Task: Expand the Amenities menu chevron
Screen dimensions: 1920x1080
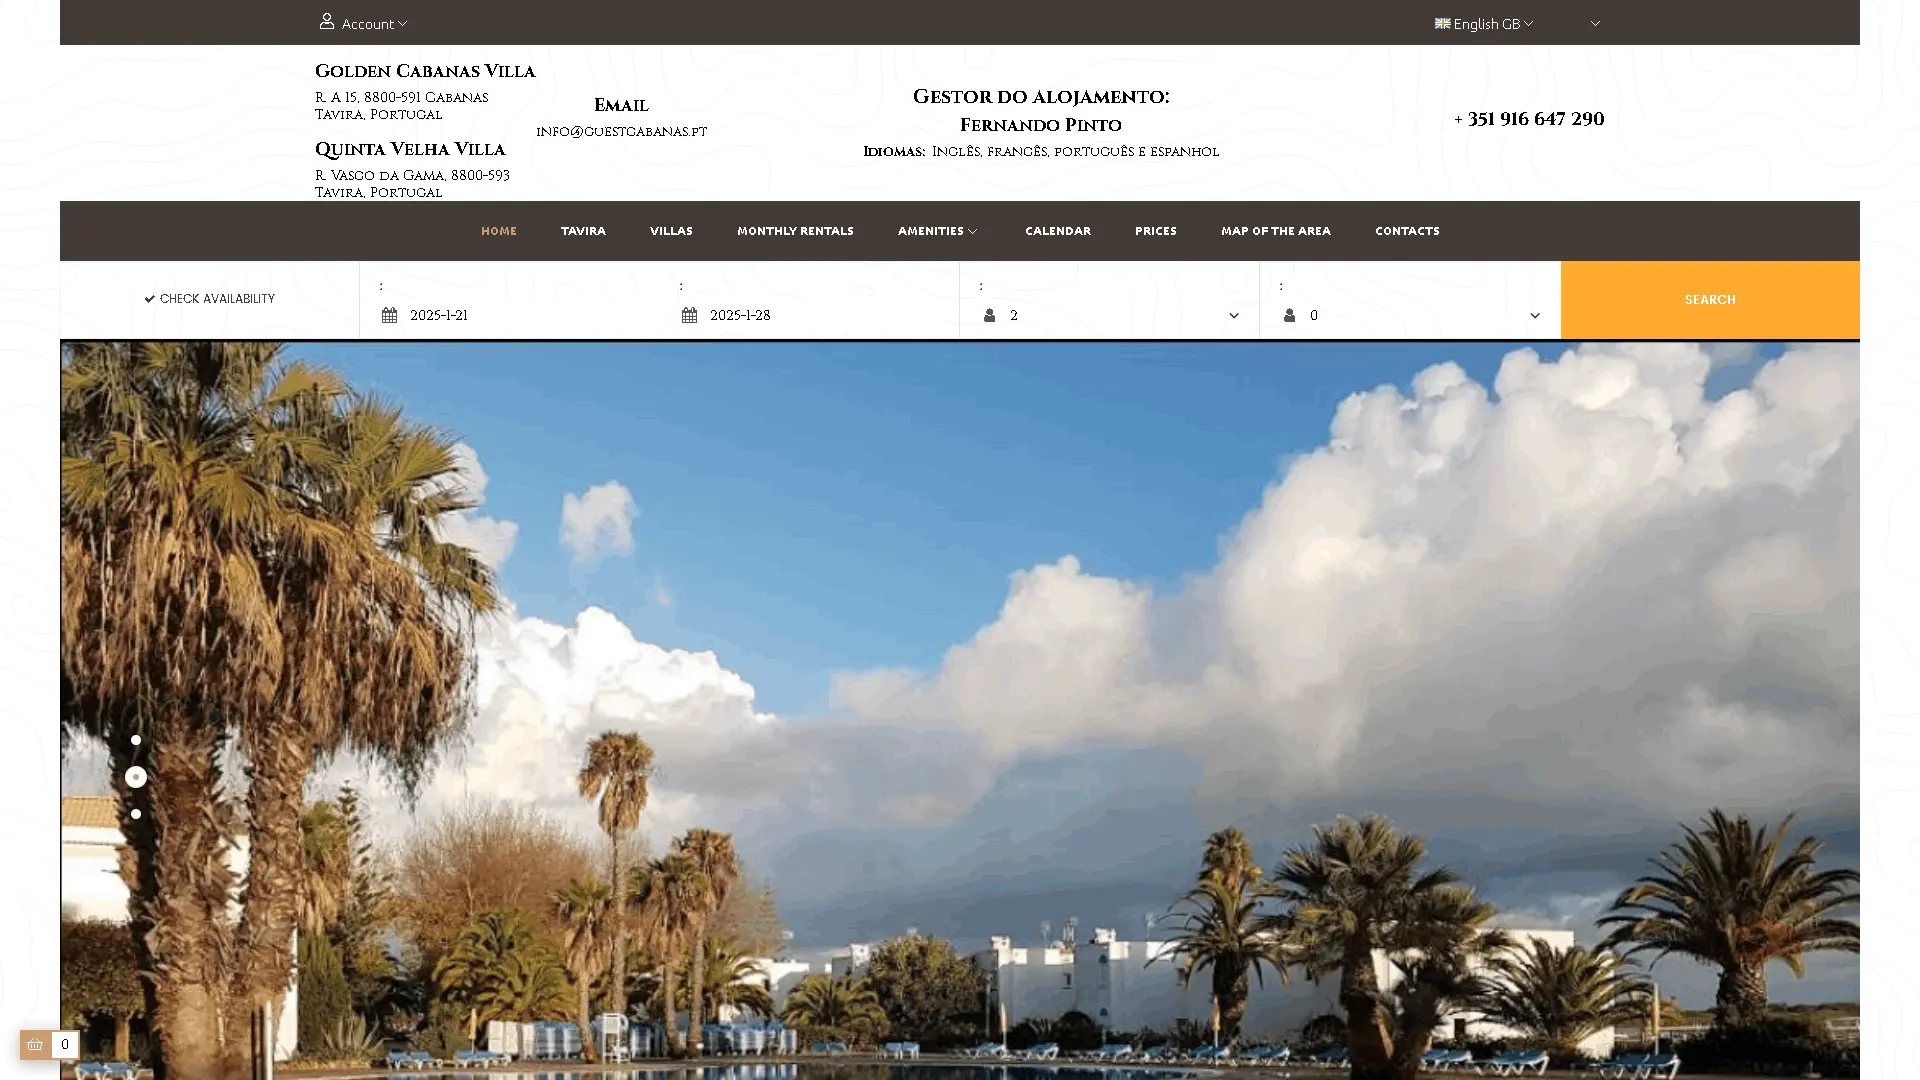Action: tap(972, 231)
